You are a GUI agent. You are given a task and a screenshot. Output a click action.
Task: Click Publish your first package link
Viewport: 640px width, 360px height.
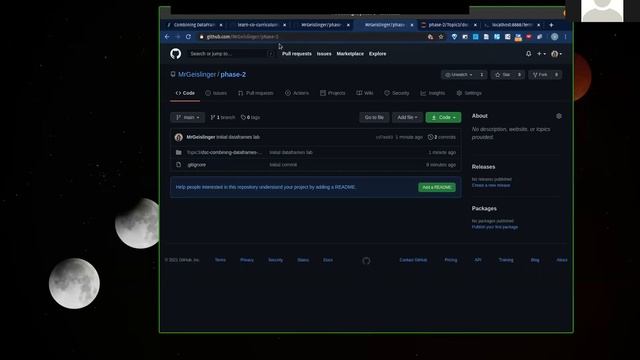click(x=495, y=227)
